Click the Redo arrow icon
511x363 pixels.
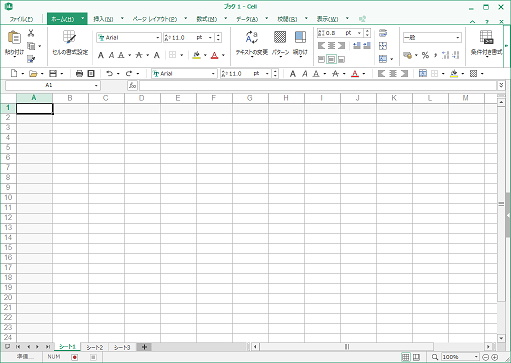129,73
